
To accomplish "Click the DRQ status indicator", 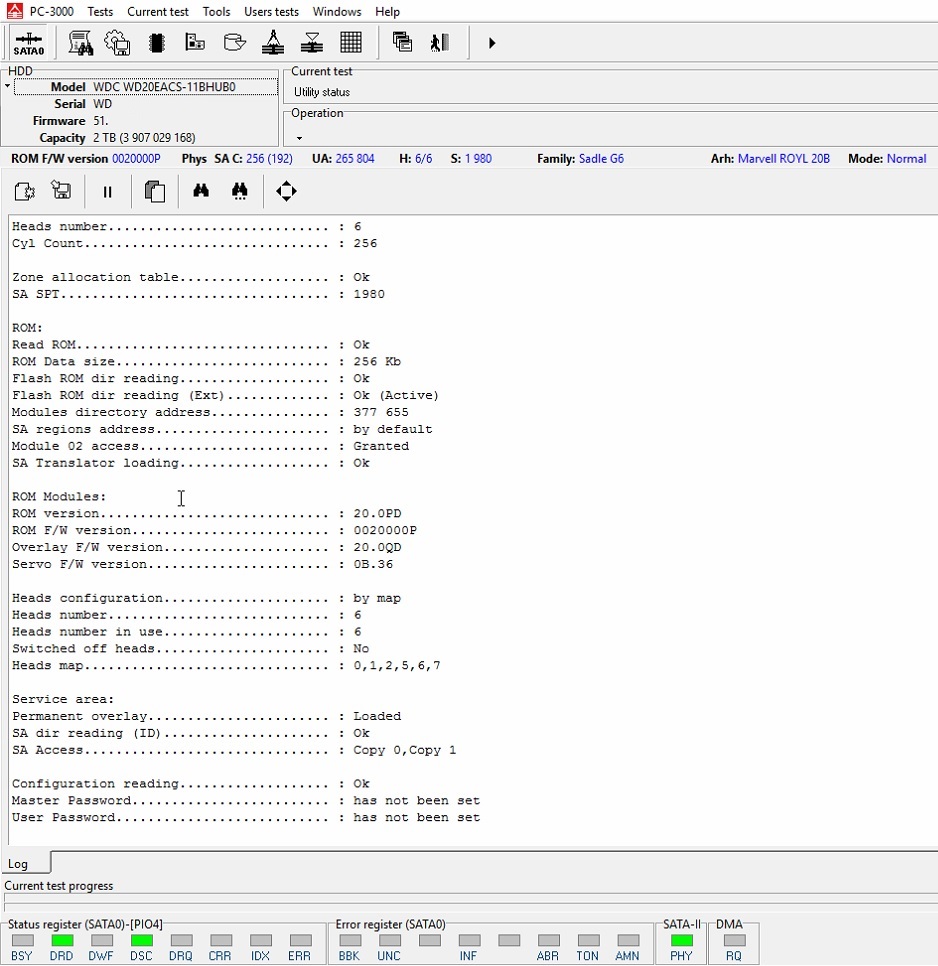I will (x=181, y=940).
